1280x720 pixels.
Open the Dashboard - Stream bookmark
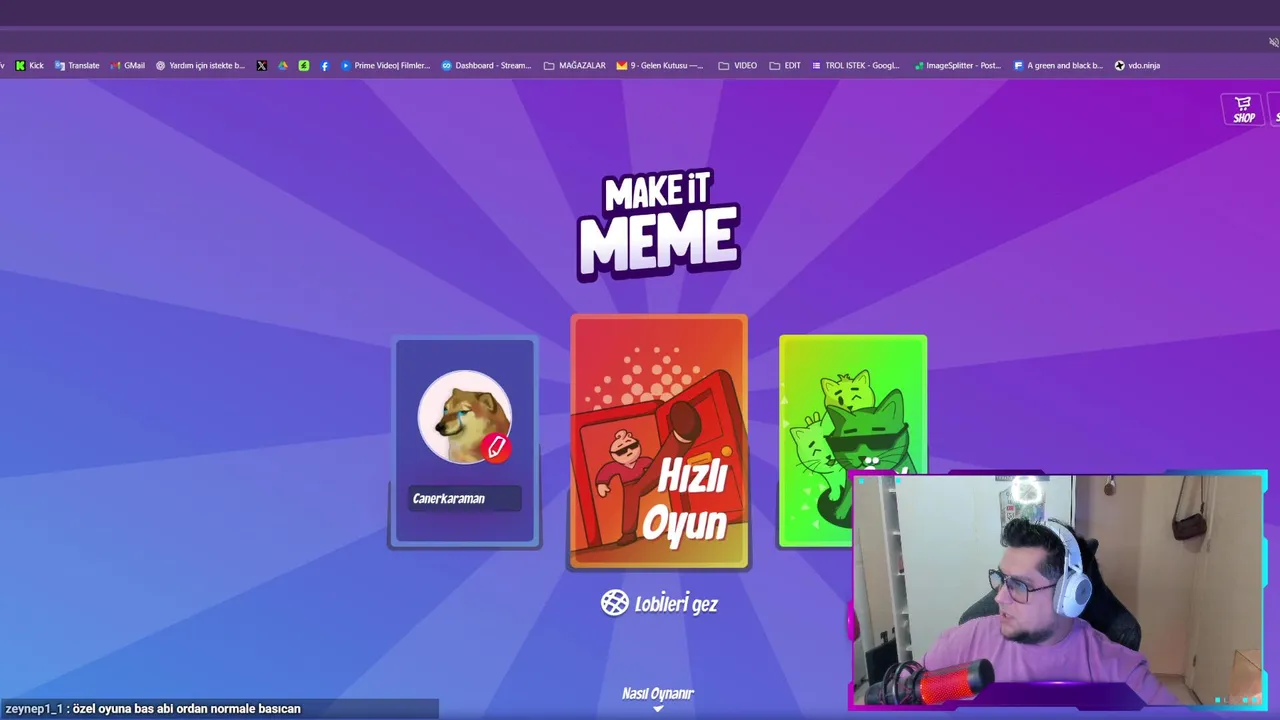[486, 65]
